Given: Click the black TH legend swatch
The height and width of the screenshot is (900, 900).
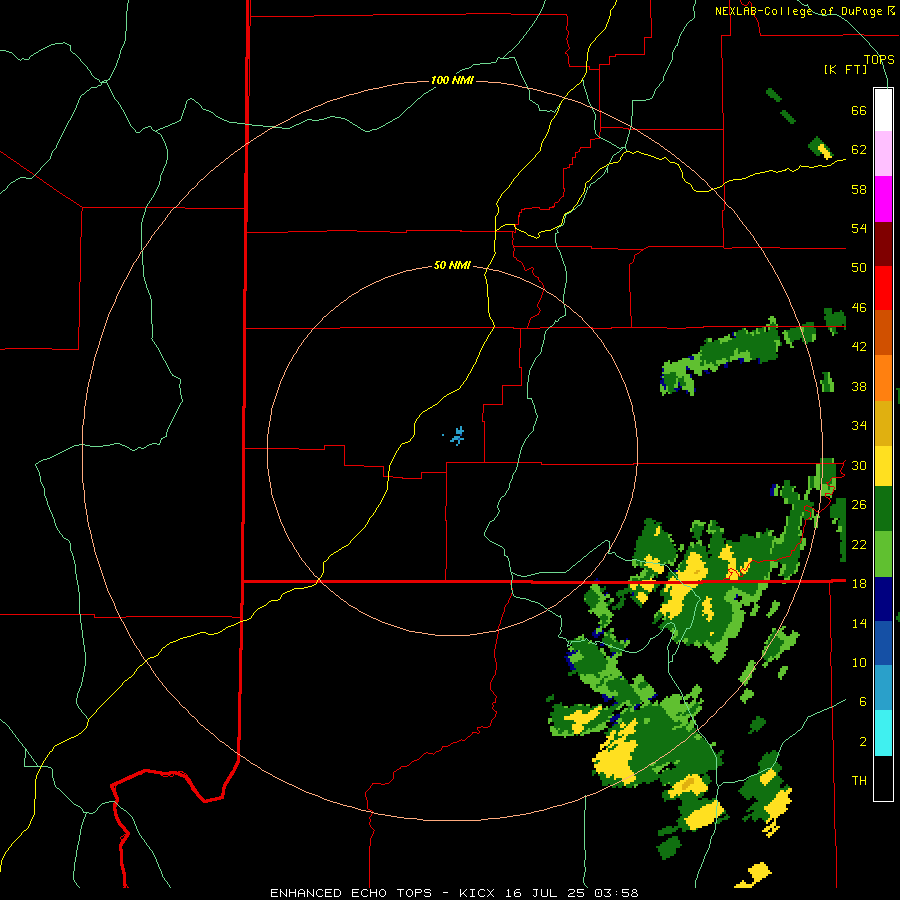Looking at the screenshot, I should coord(883,778).
